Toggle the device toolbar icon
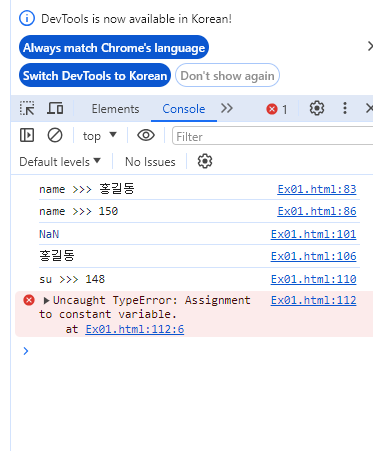Viewport: 373px width, 451px height. click(55, 108)
